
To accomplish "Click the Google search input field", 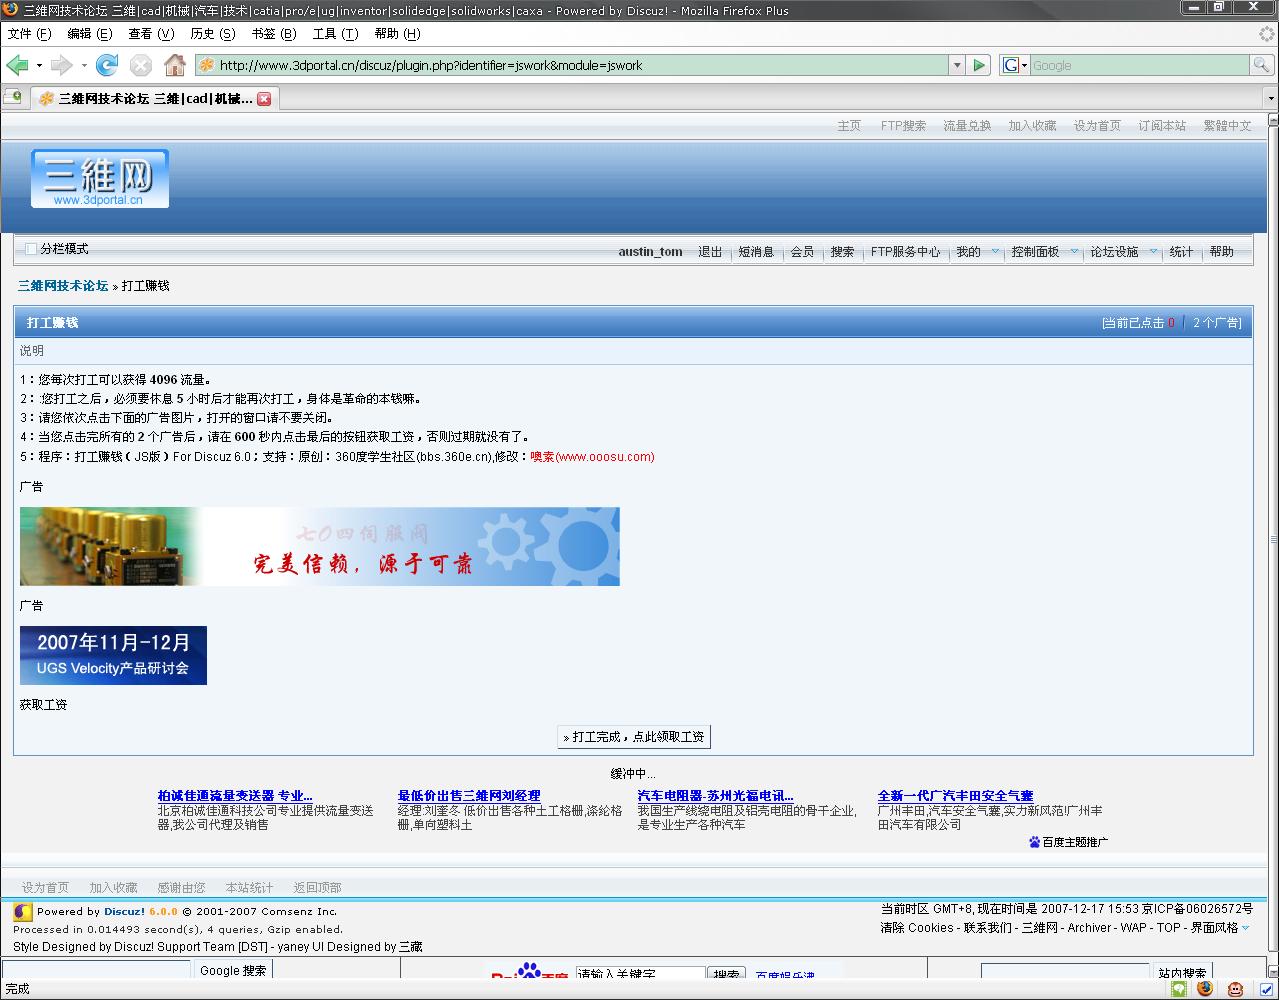I will pyautogui.click(x=1139, y=65).
